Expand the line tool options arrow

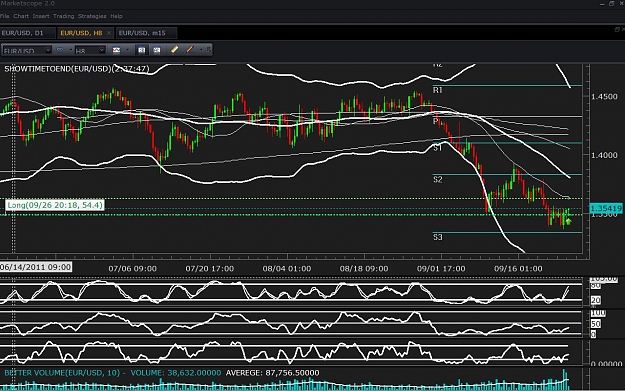click(201, 50)
